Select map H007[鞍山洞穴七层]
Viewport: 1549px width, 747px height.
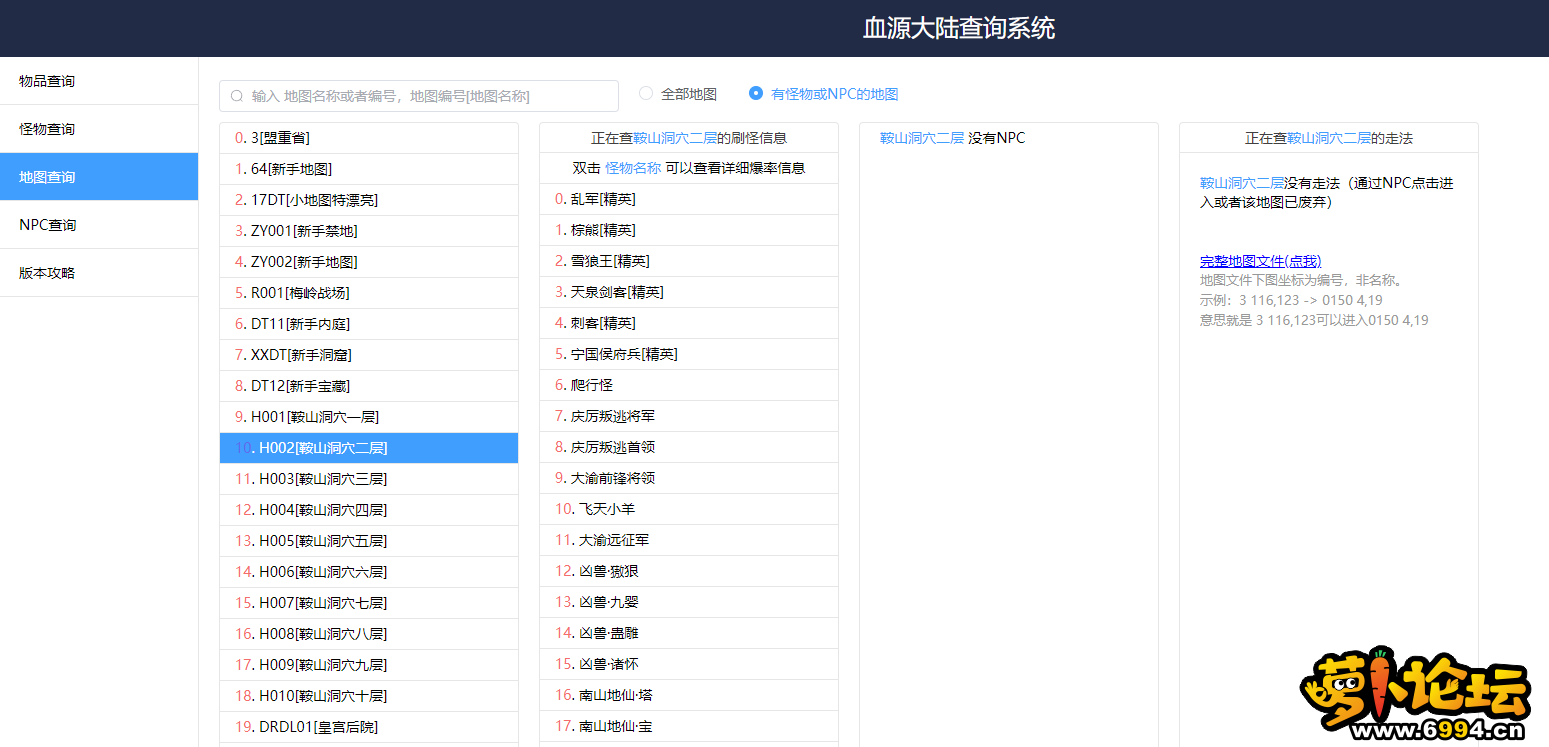click(x=369, y=603)
